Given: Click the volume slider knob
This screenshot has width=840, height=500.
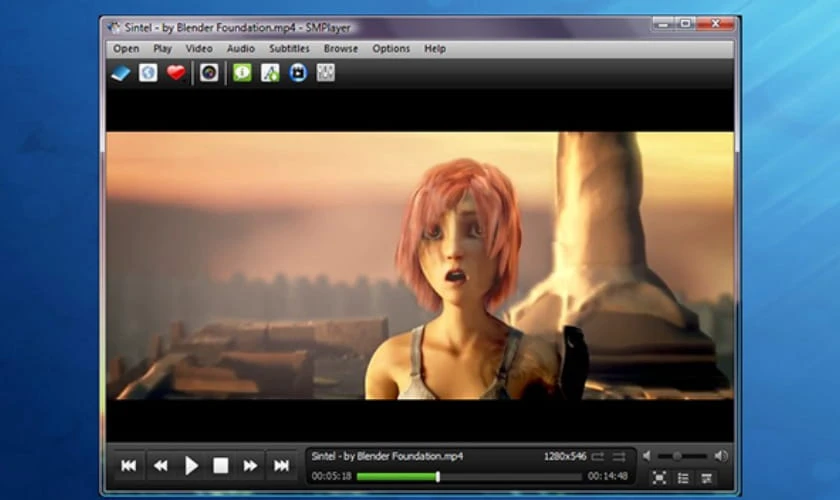Looking at the screenshot, I should click(677, 456).
